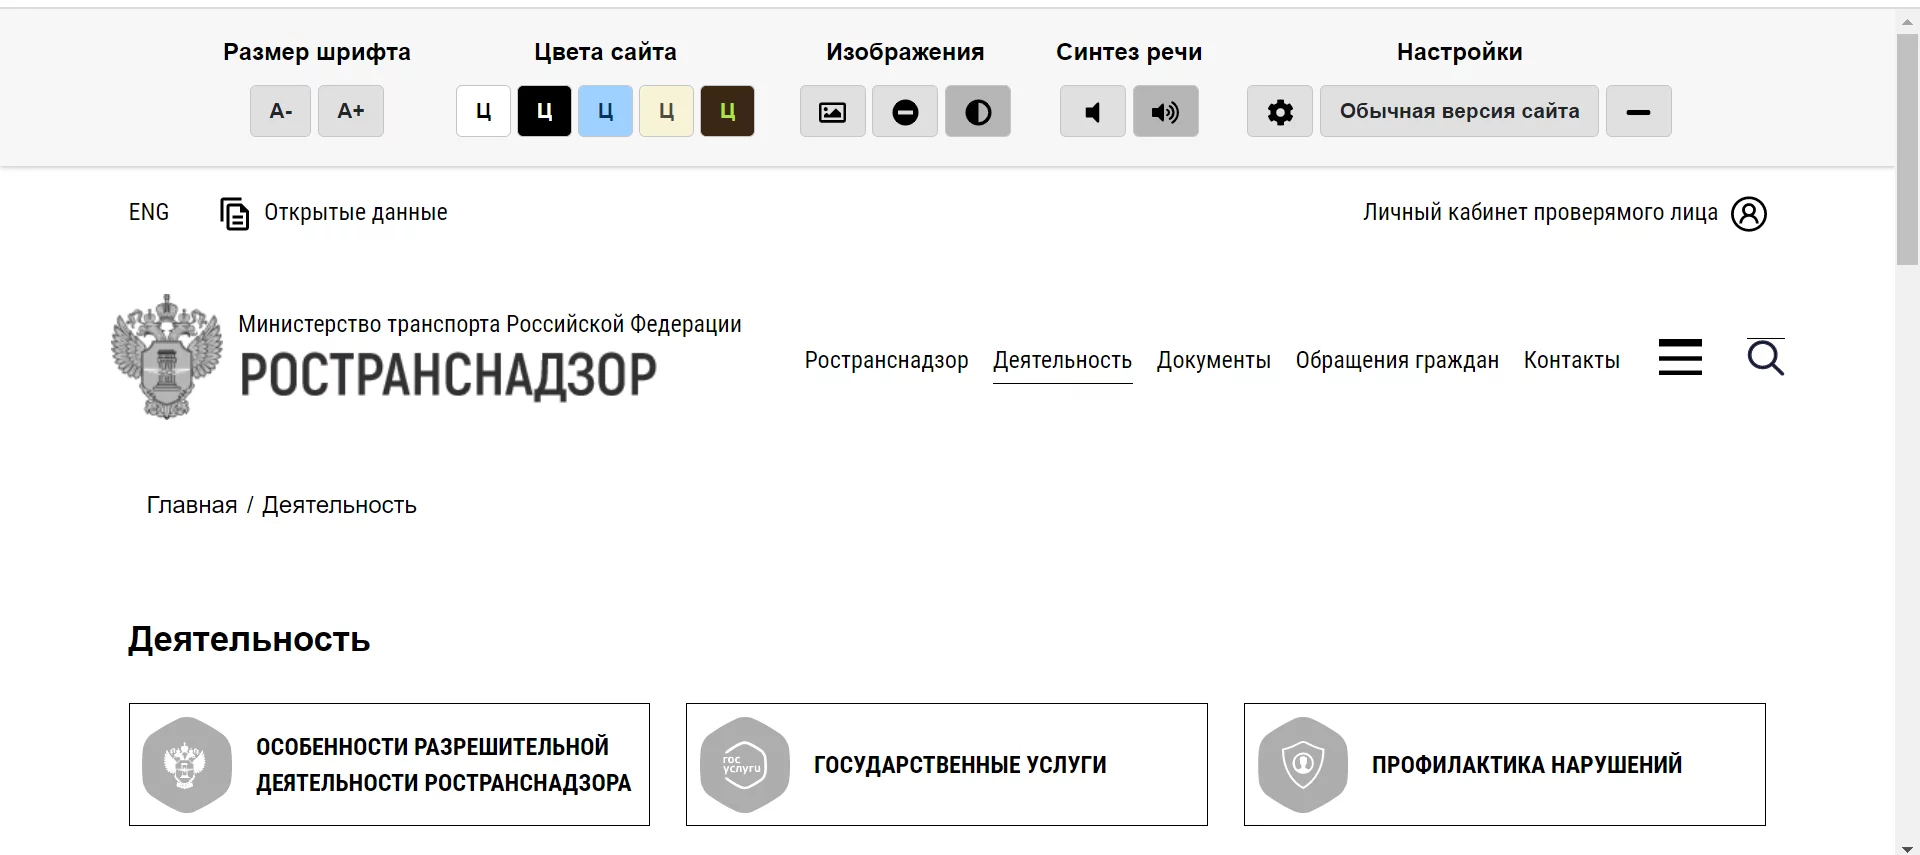
Task: Select the light blue site color scheme
Action: [605, 111]
